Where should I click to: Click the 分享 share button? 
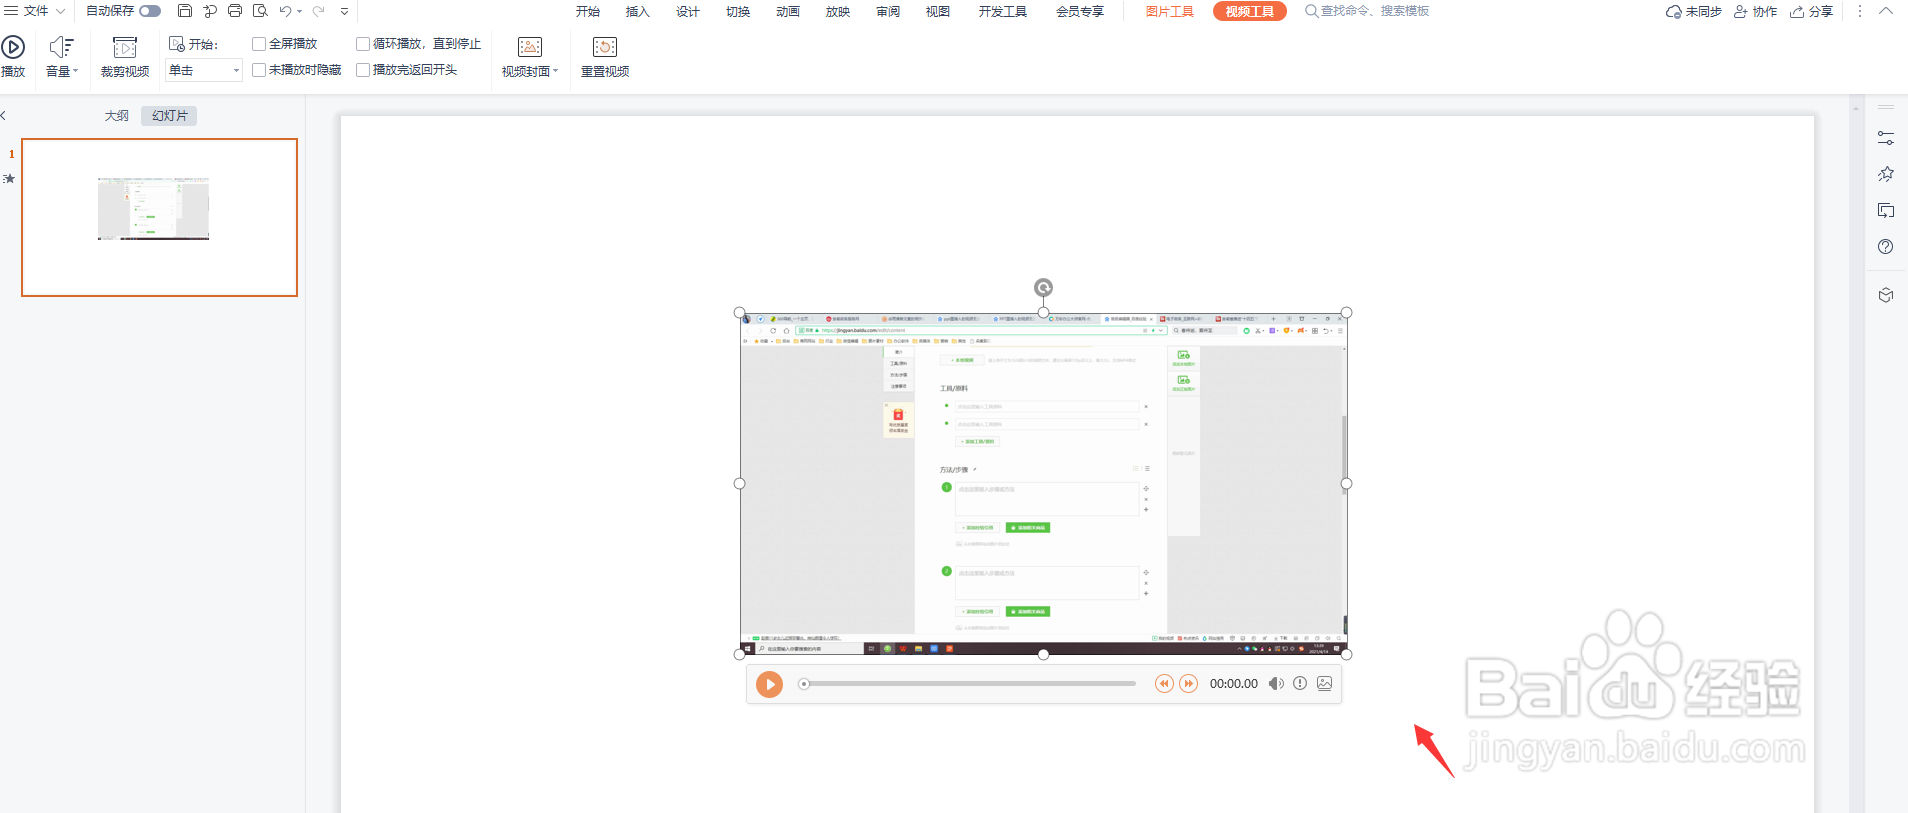tap(1812, 11)
